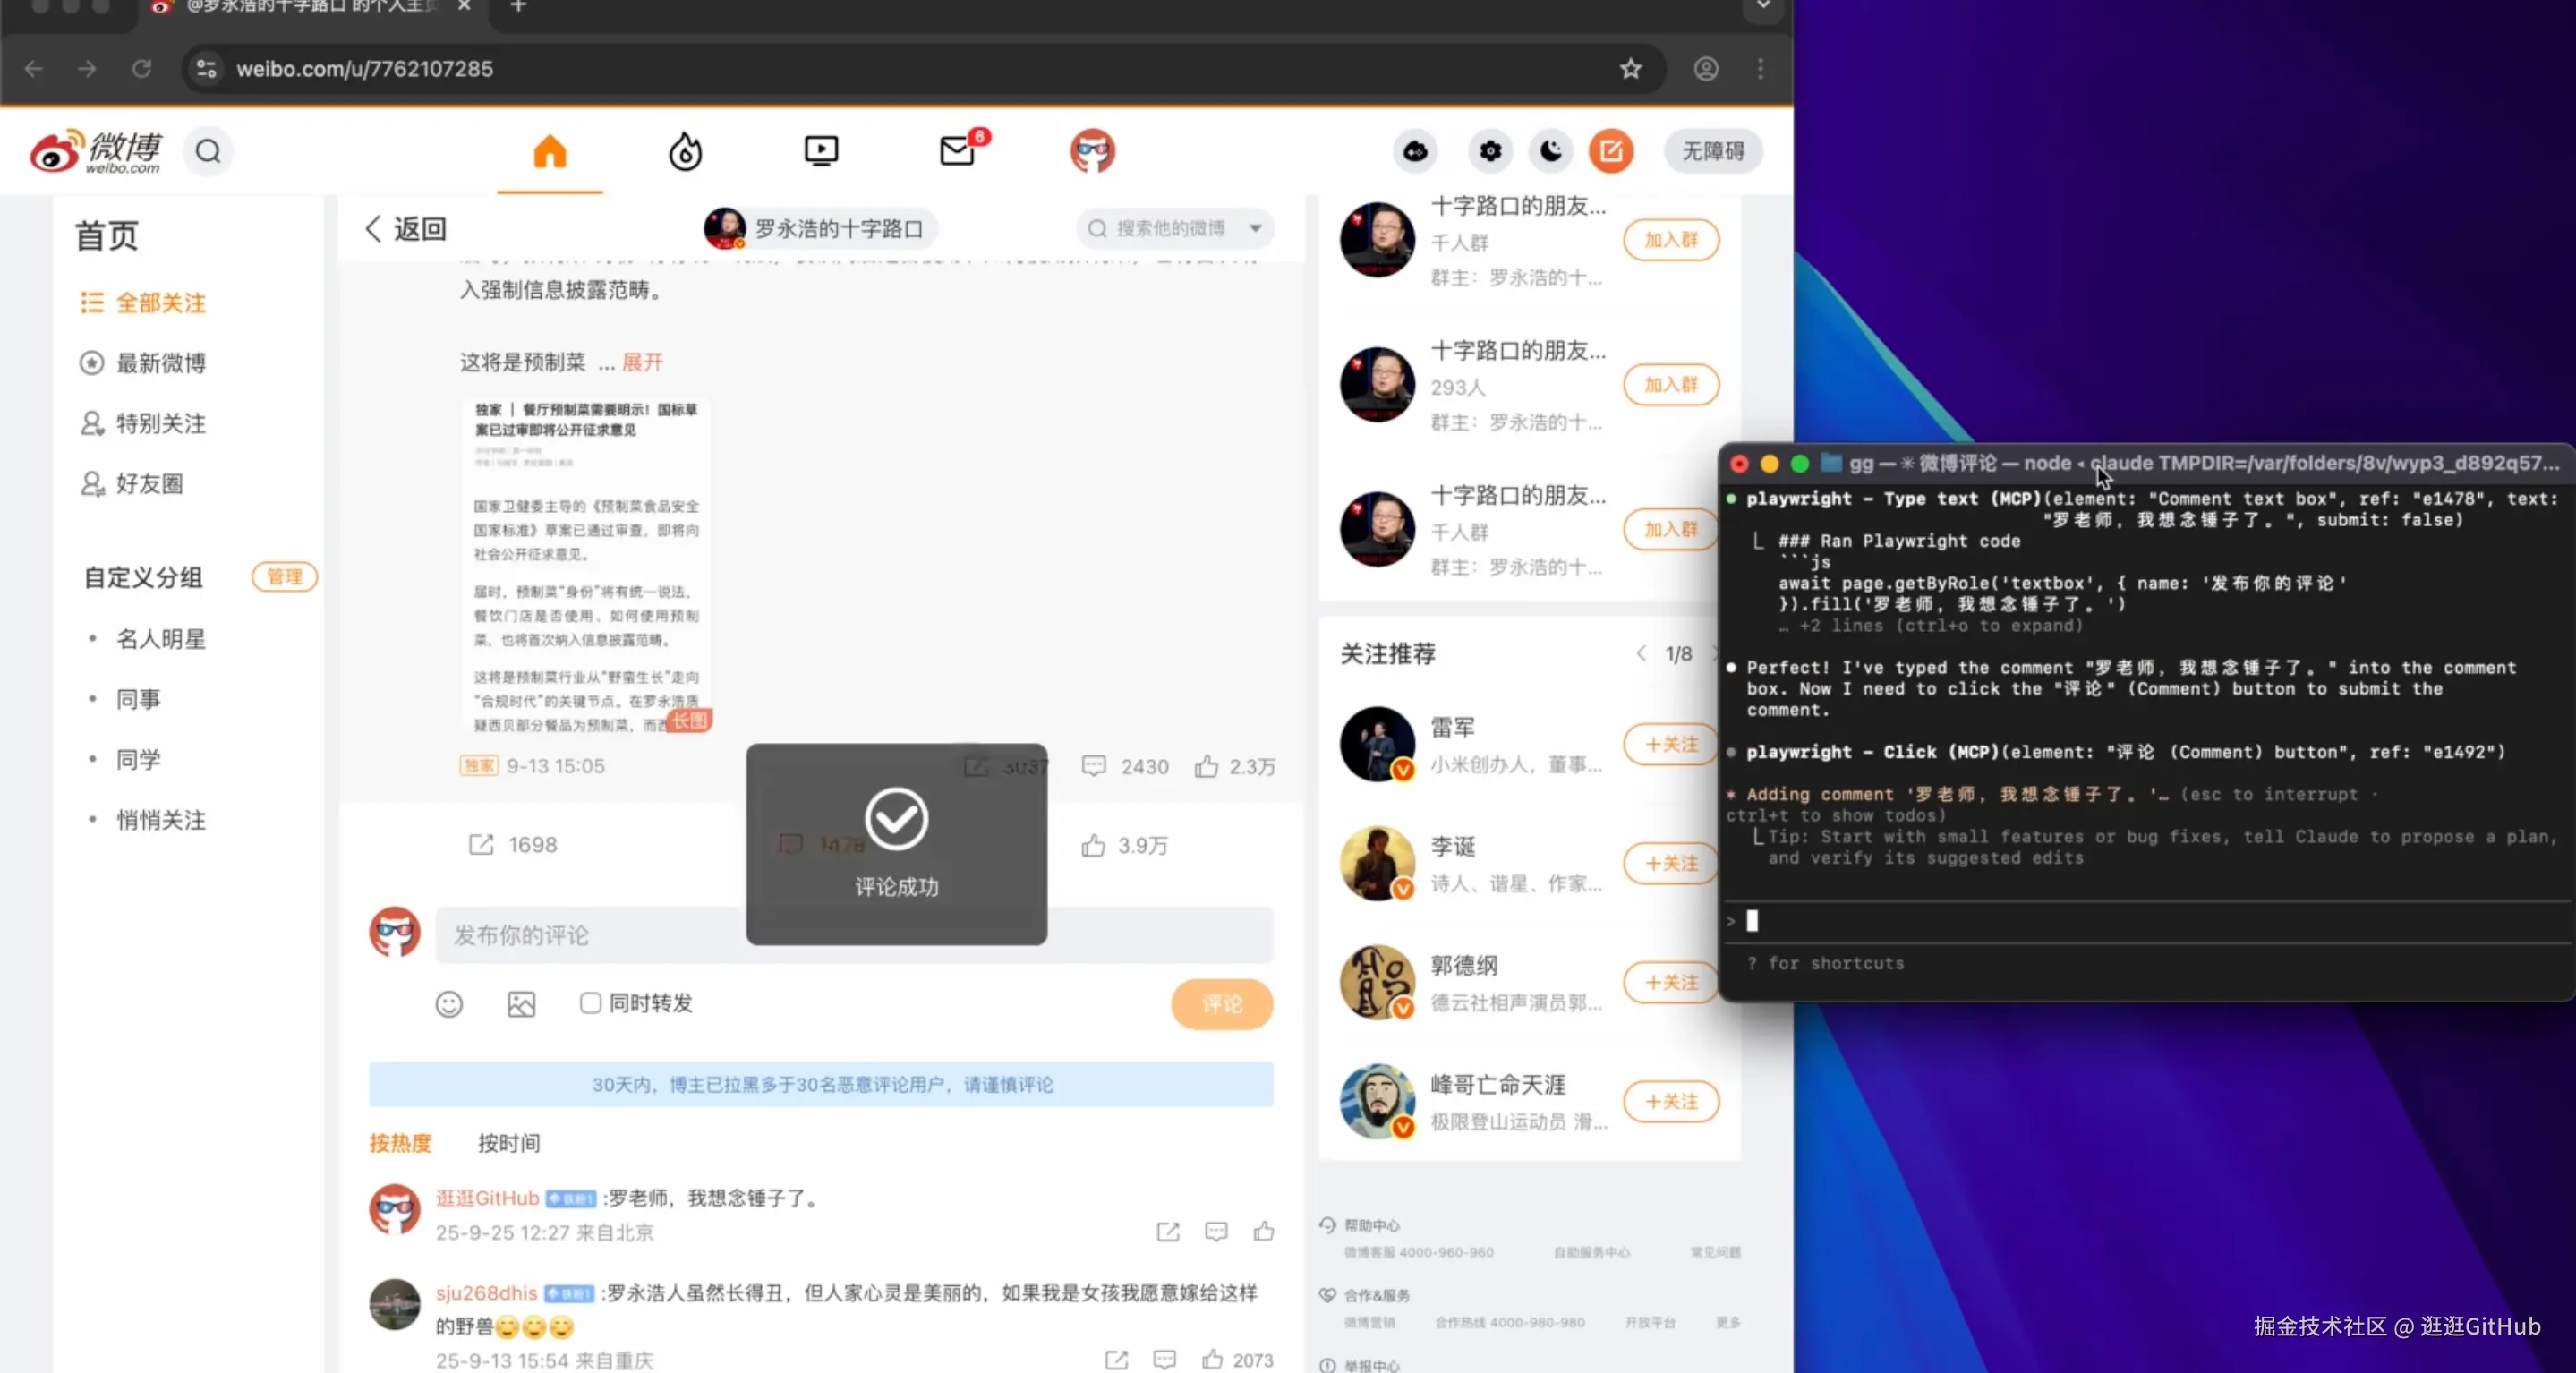Toggle 无障碍 accessibility mode
This screenshot has height=1373, width=2576.
pyautogui.click(x=1713, y=152)
